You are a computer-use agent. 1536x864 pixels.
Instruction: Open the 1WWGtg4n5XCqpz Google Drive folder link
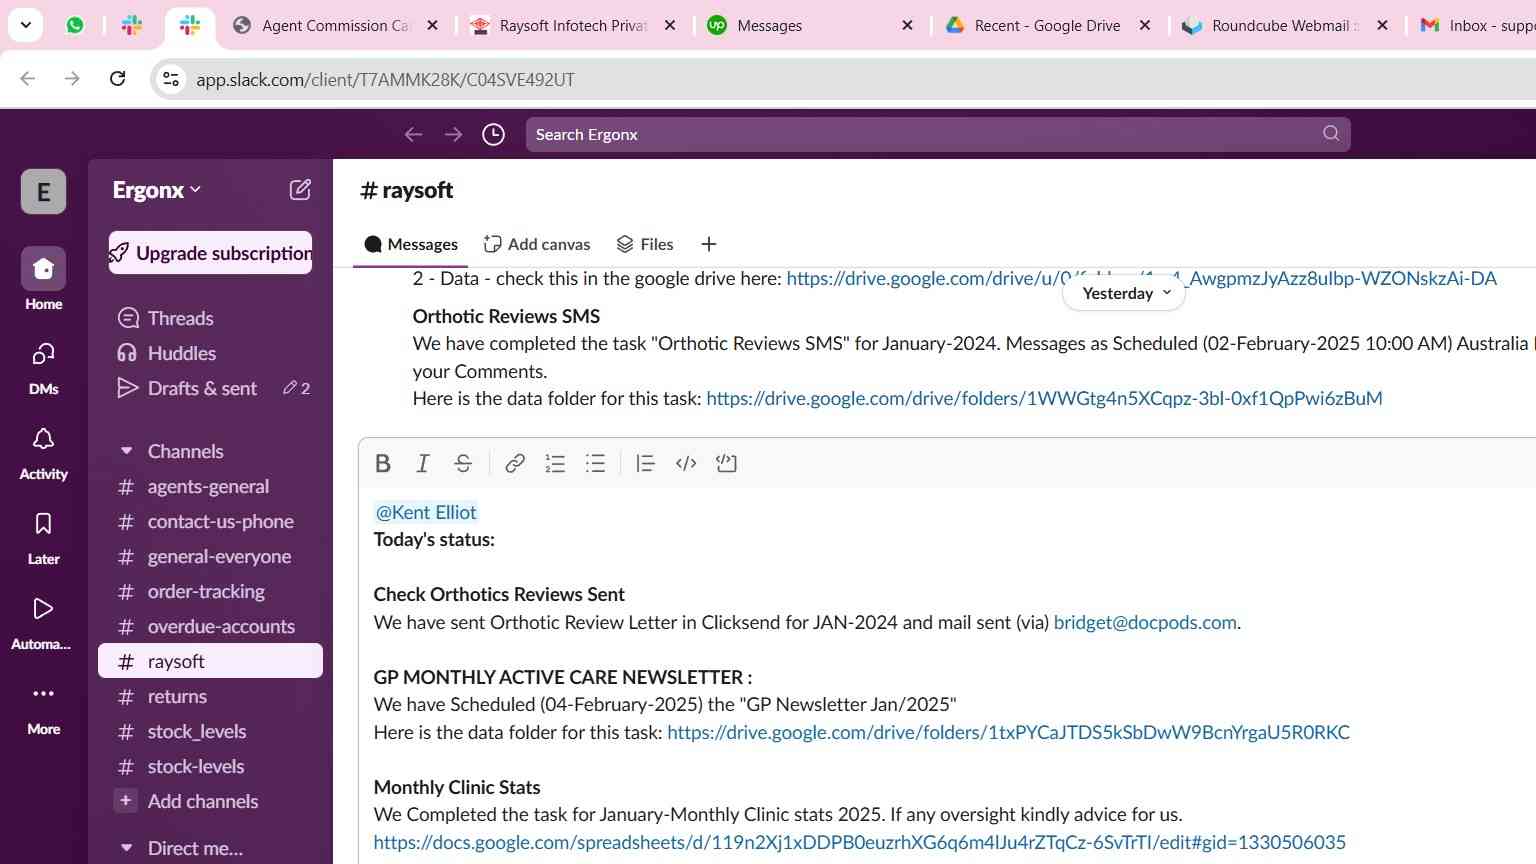[1044, 398]
